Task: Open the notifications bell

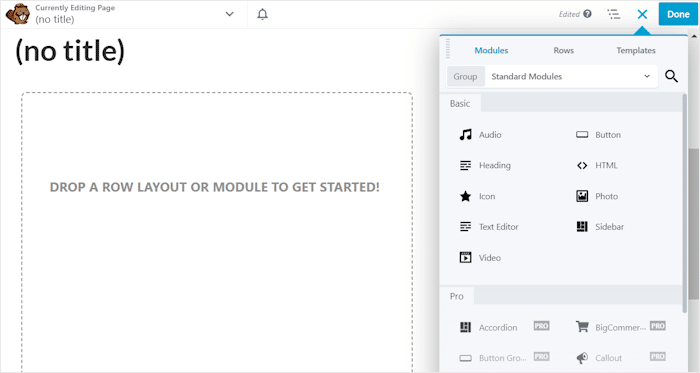Action: point(262,14)
